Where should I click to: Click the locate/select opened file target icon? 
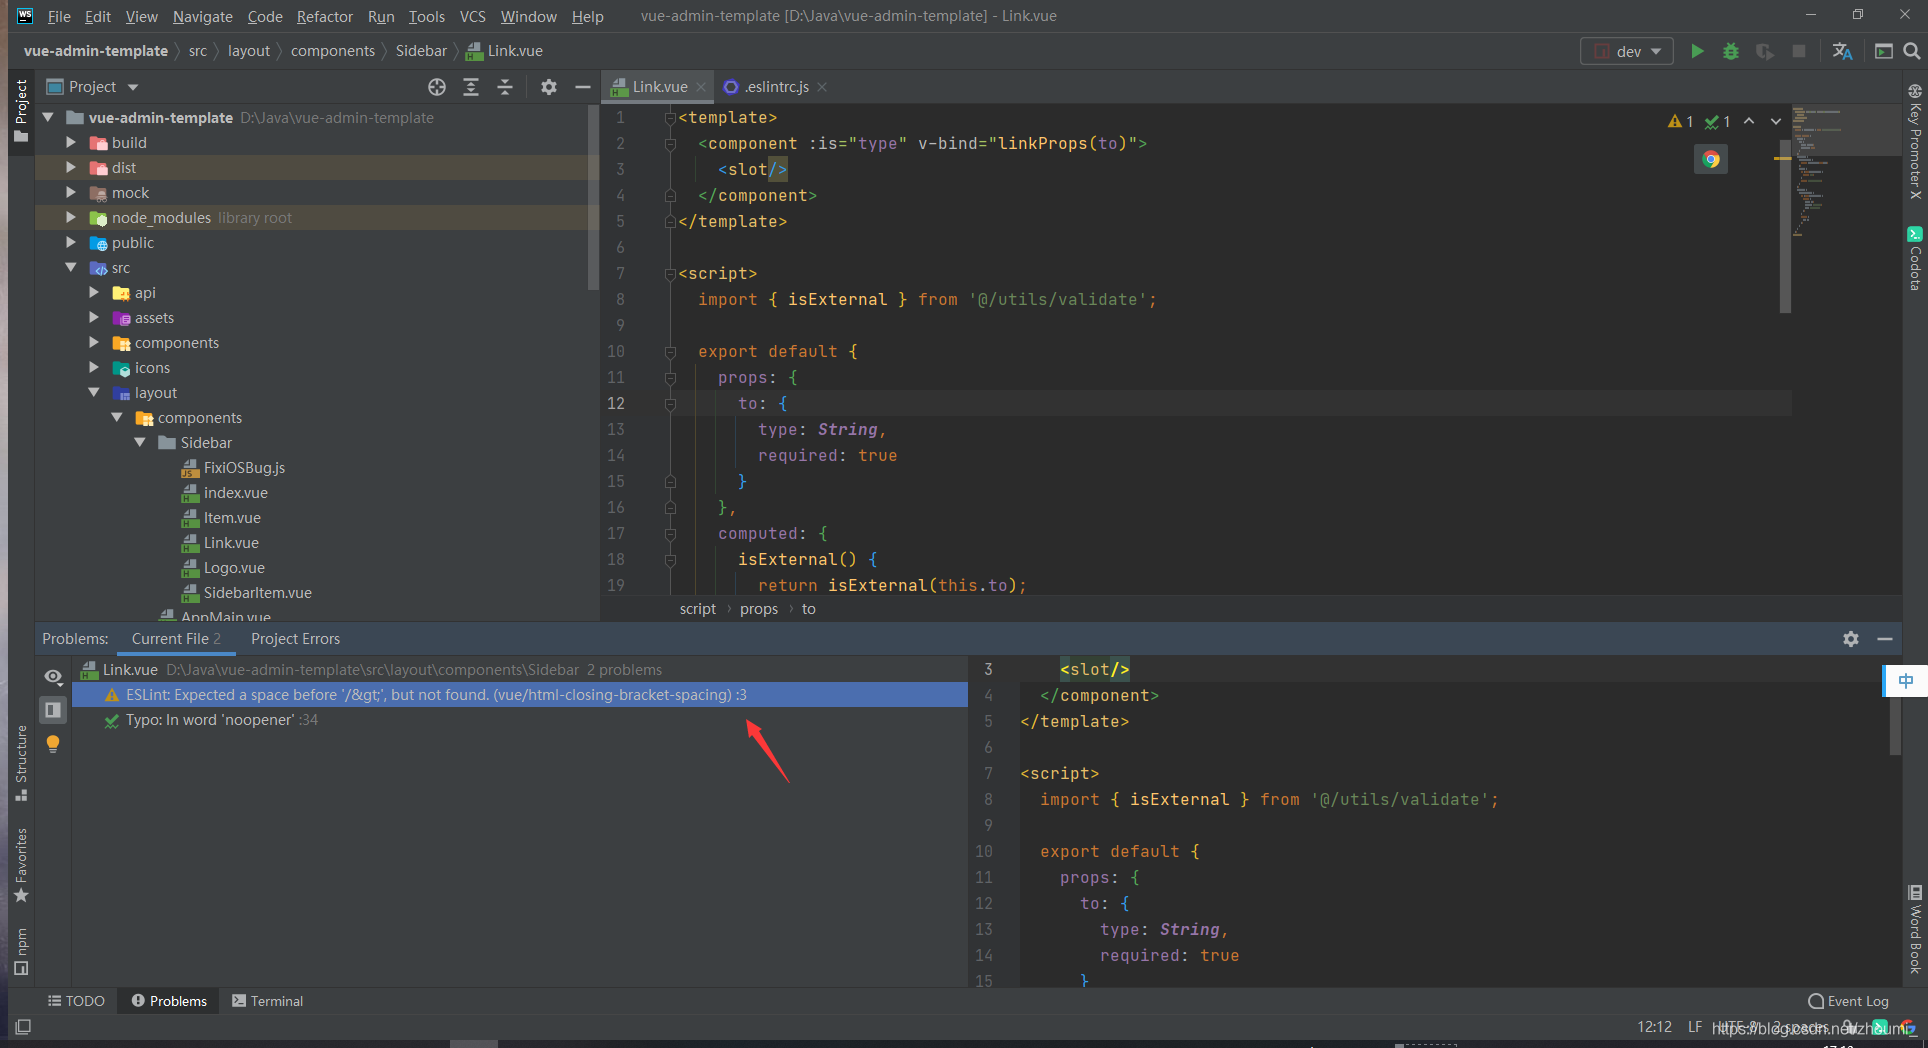(437, 87)
